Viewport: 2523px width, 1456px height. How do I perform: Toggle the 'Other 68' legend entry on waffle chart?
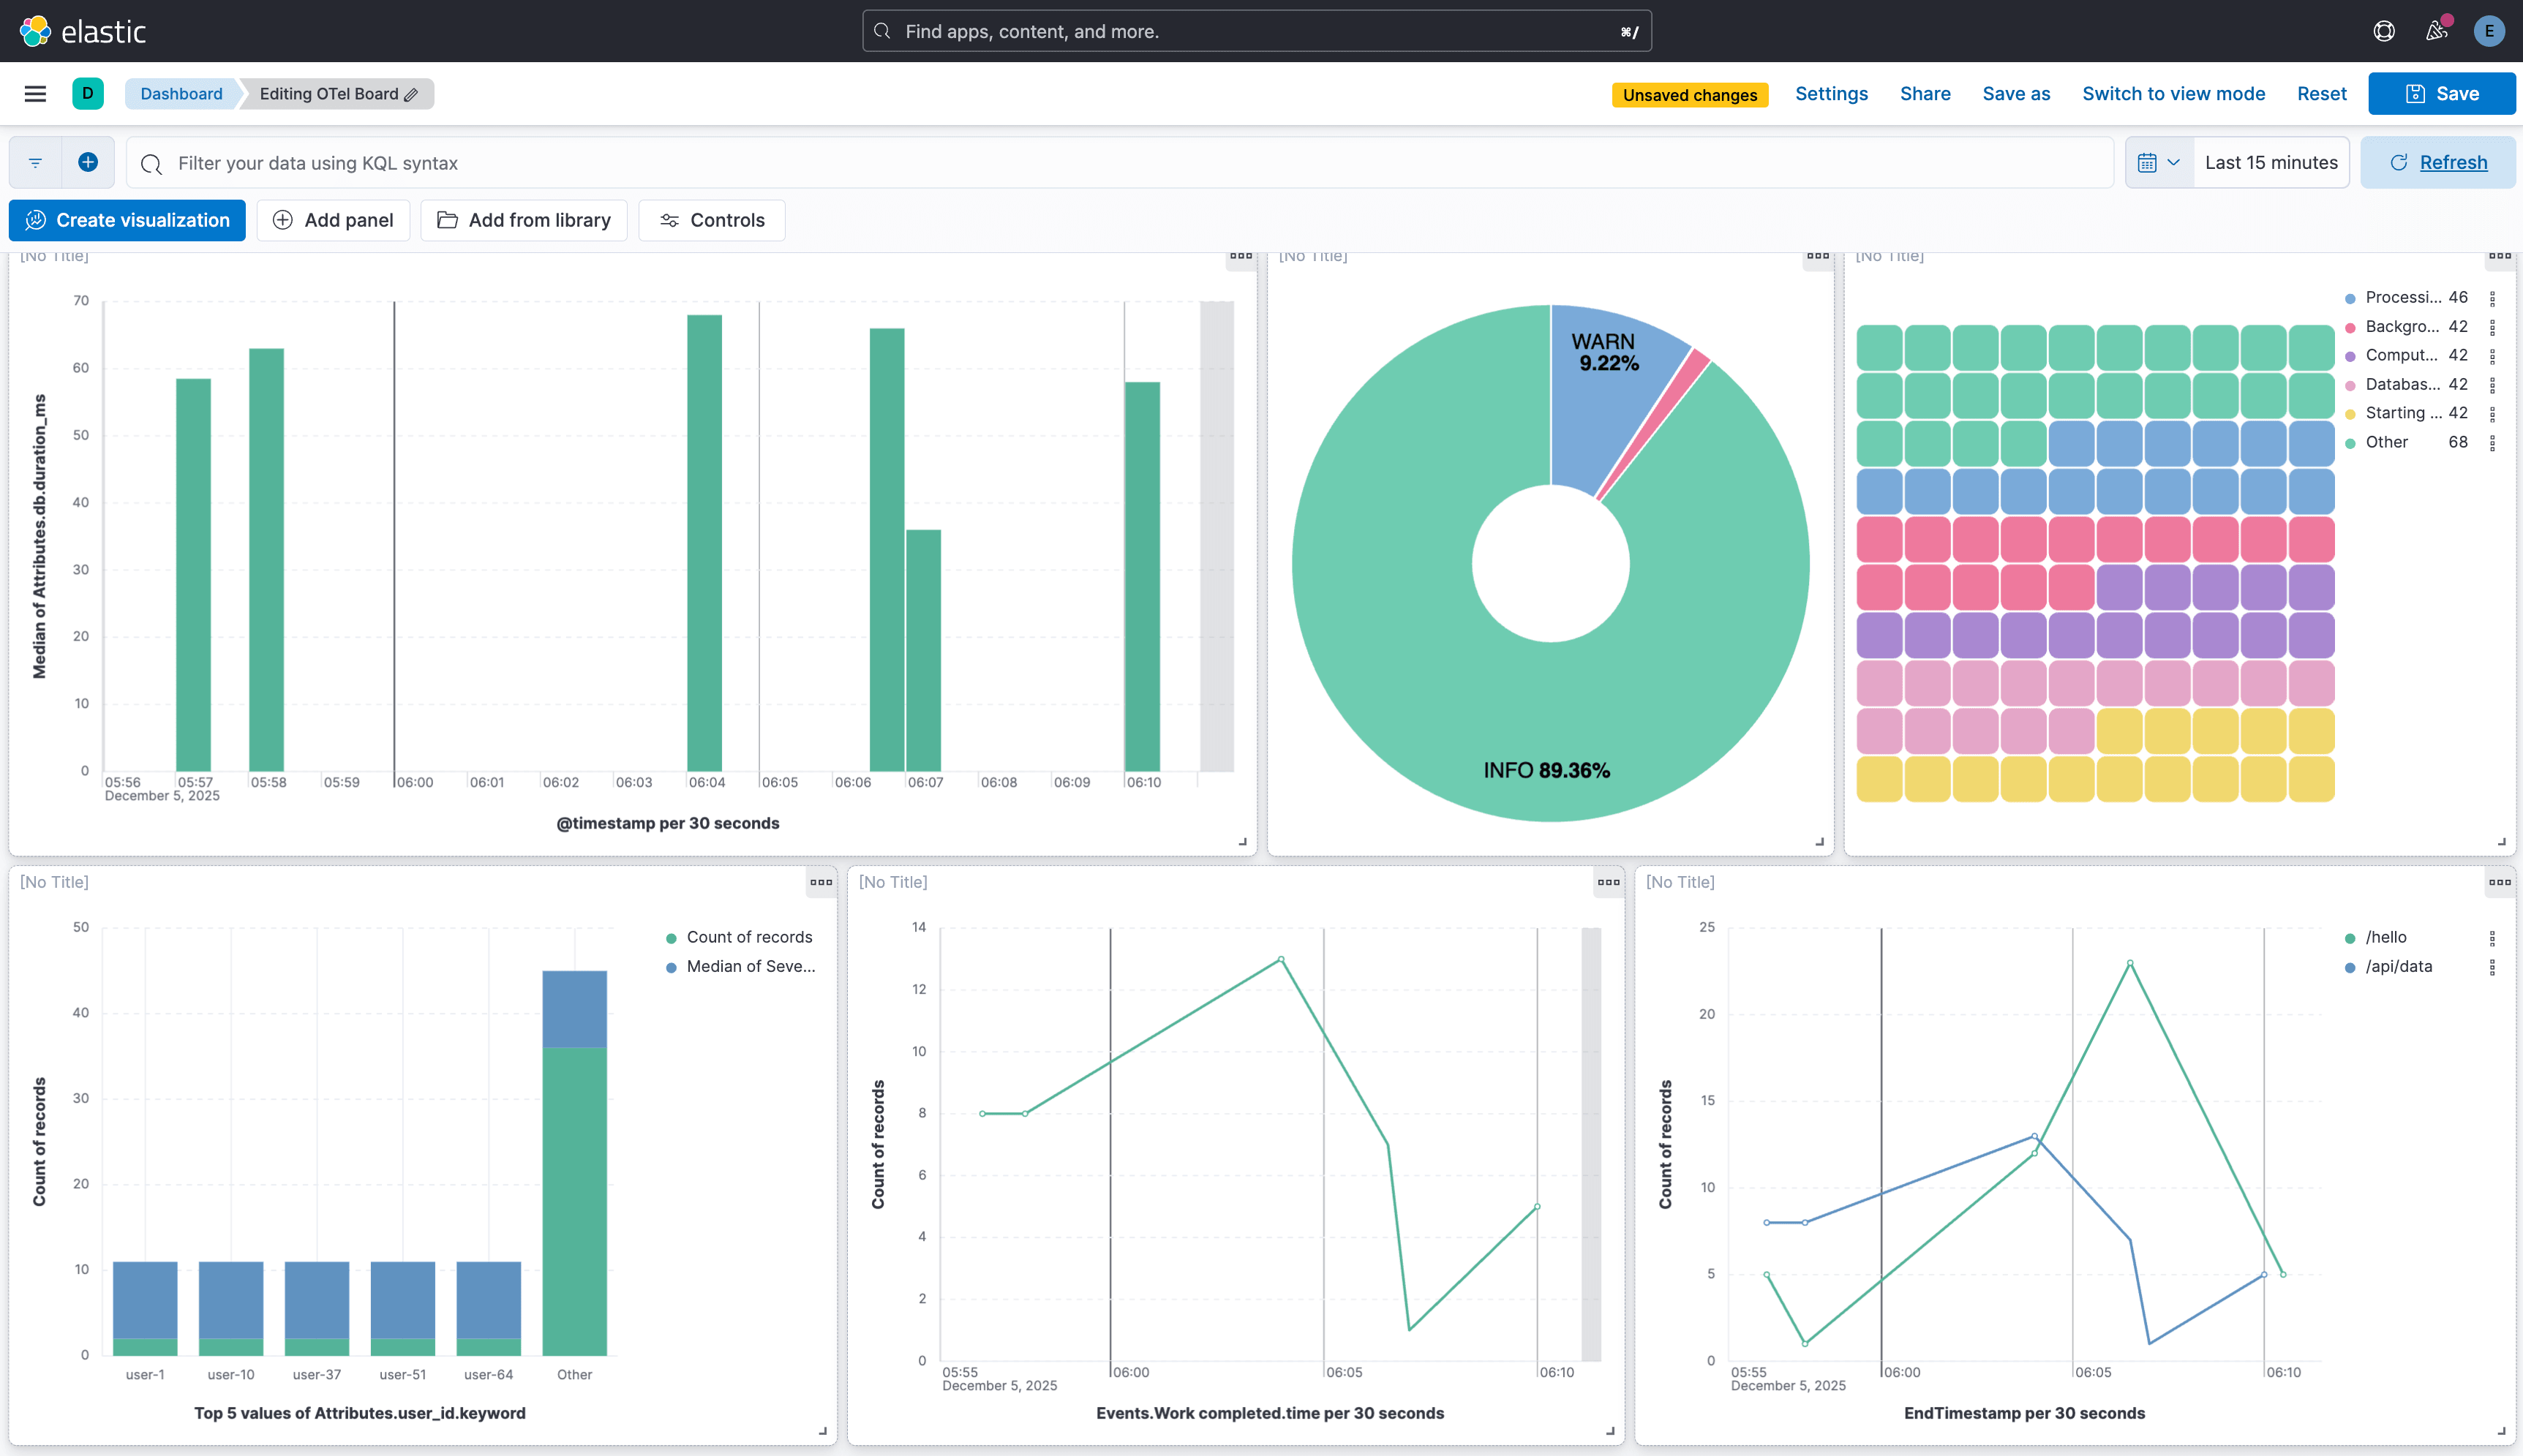2387,442
